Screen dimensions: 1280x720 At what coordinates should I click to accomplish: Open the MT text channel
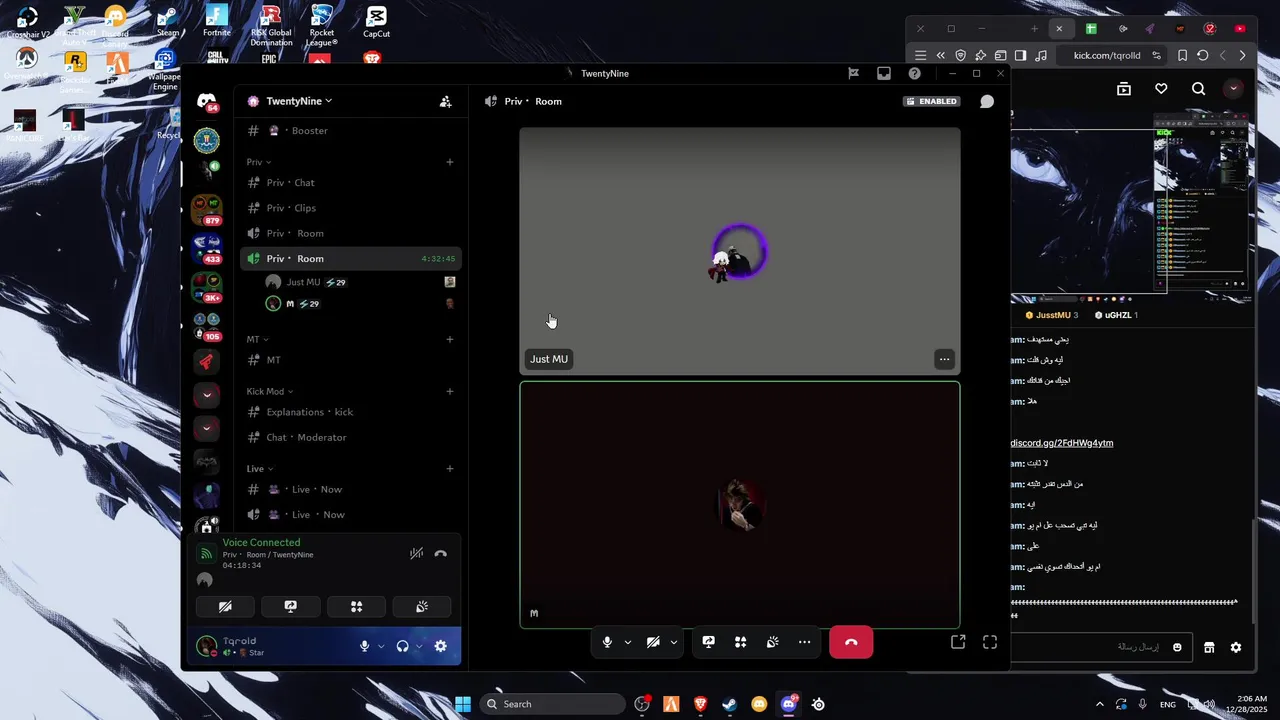pos(351,360)
